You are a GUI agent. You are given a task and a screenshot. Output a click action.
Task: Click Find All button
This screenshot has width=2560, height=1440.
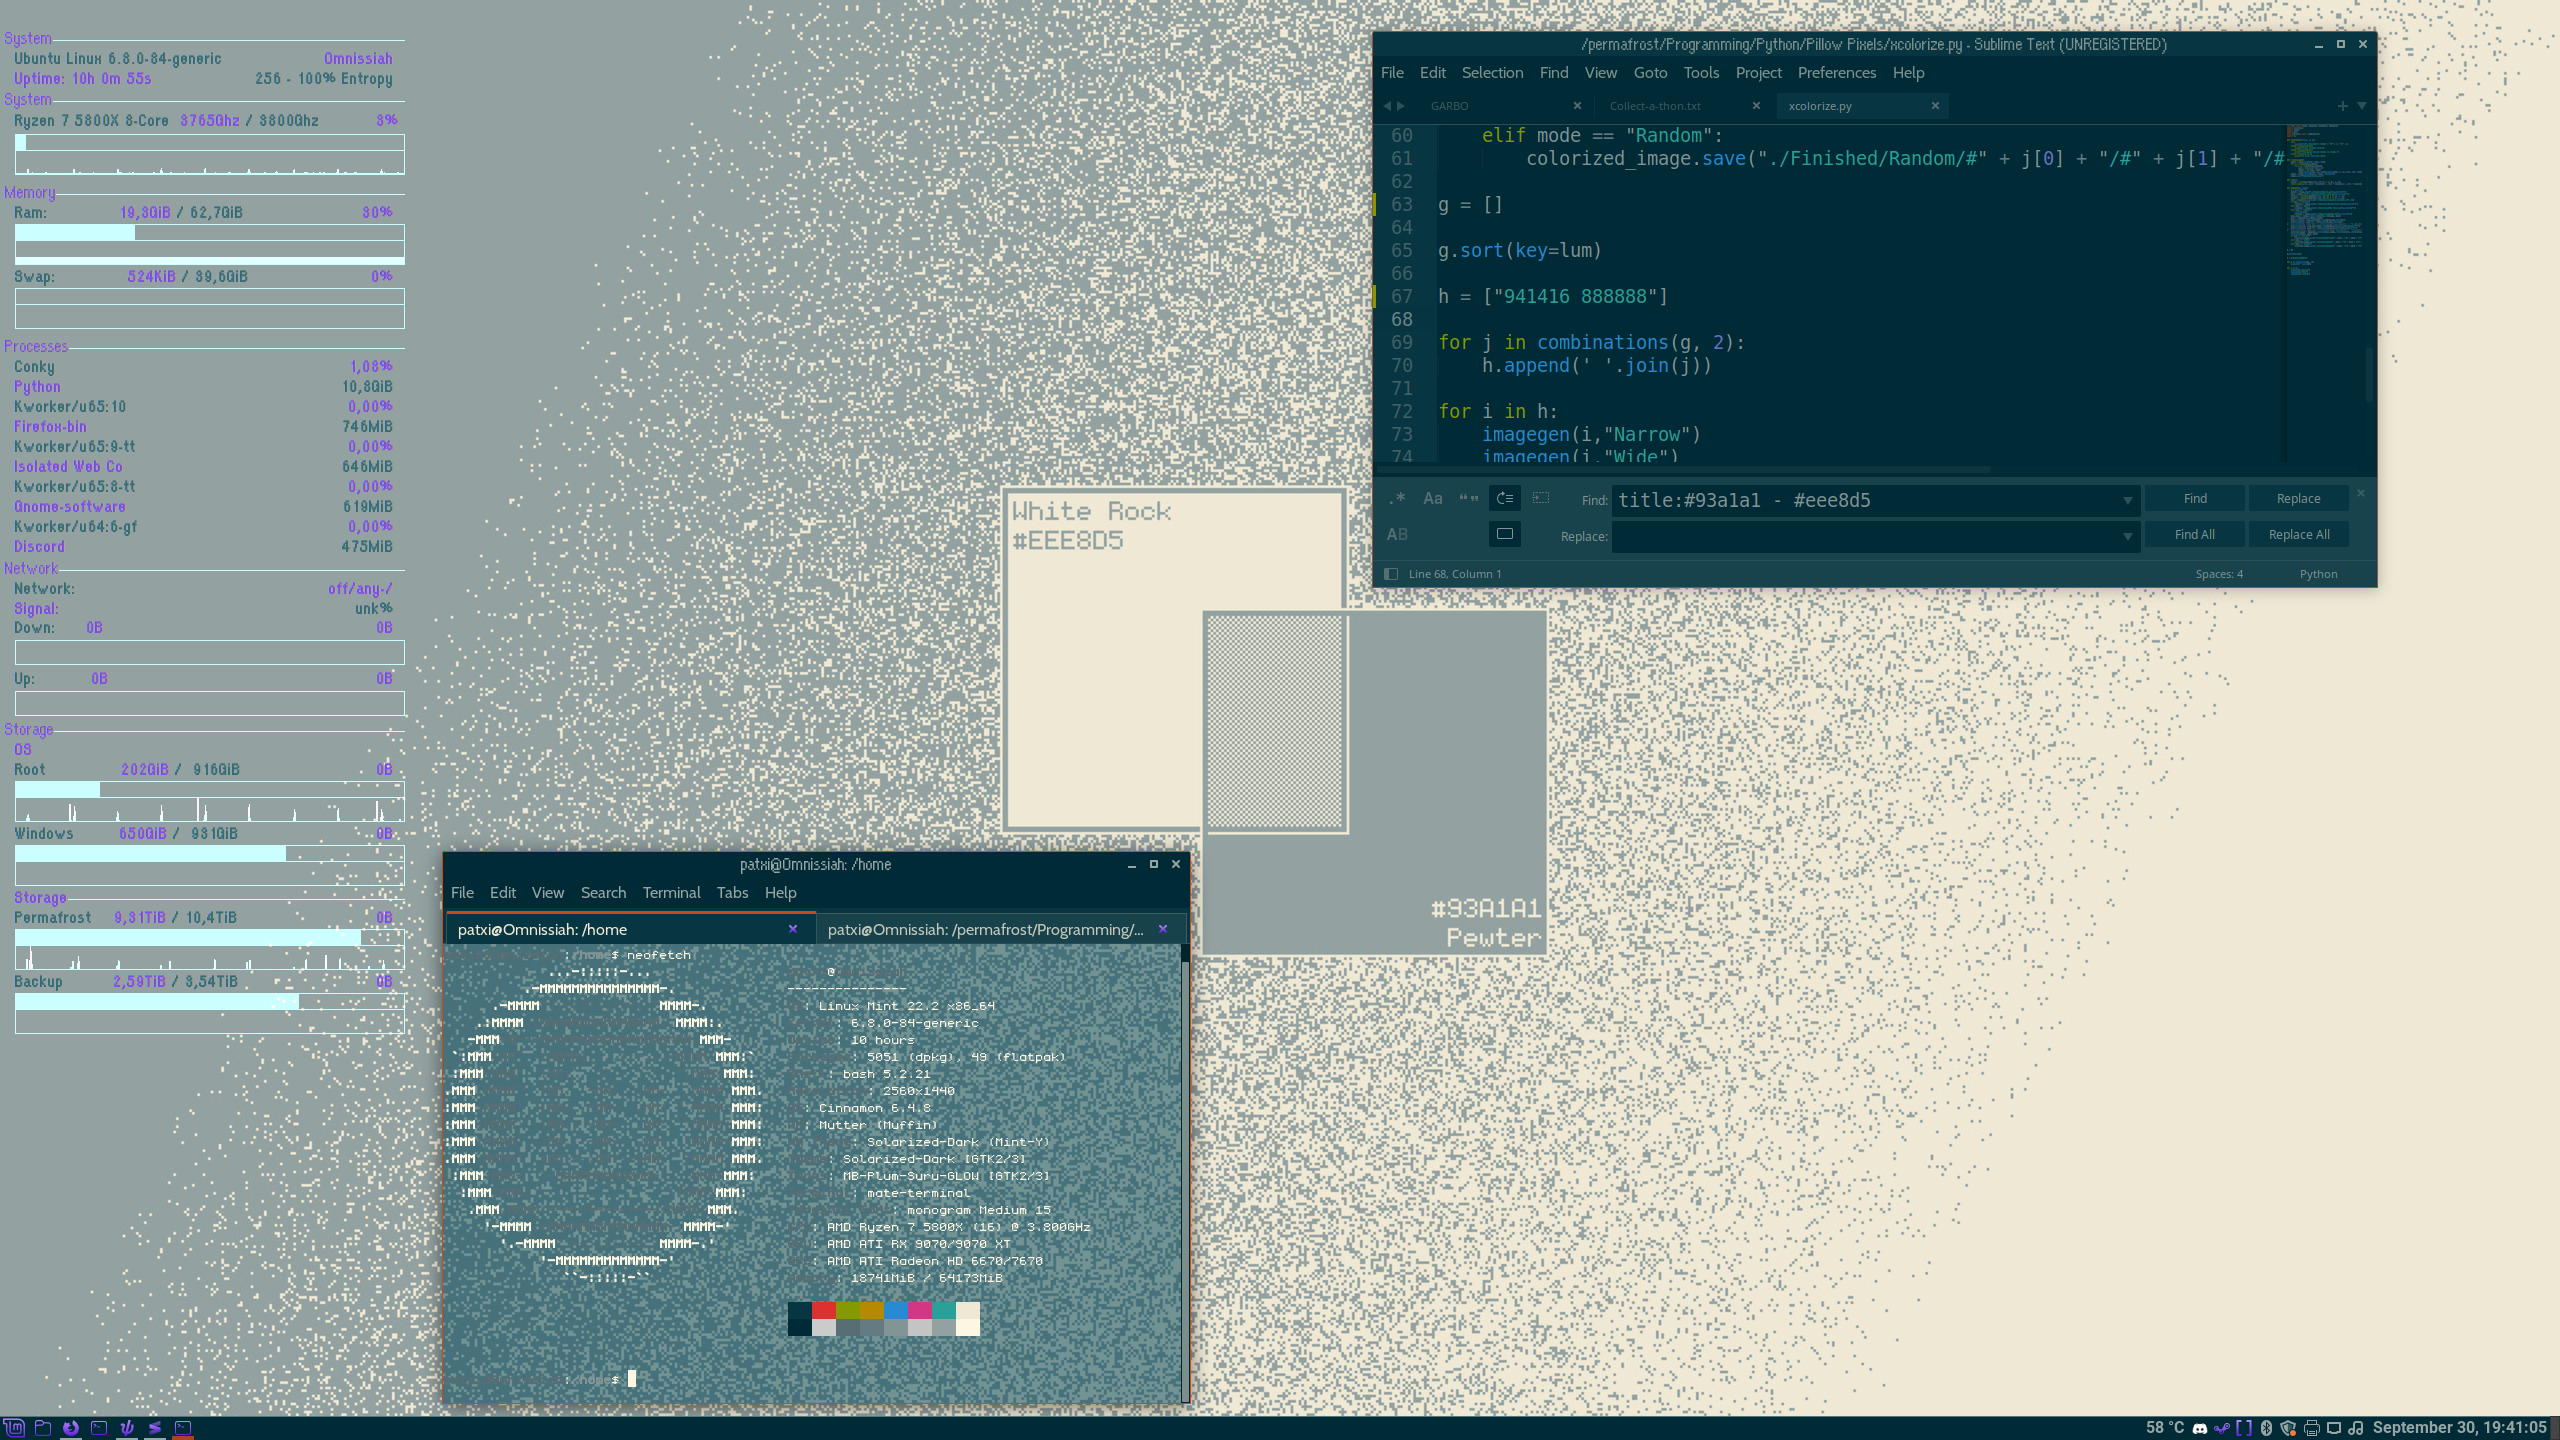point(2194,534)
